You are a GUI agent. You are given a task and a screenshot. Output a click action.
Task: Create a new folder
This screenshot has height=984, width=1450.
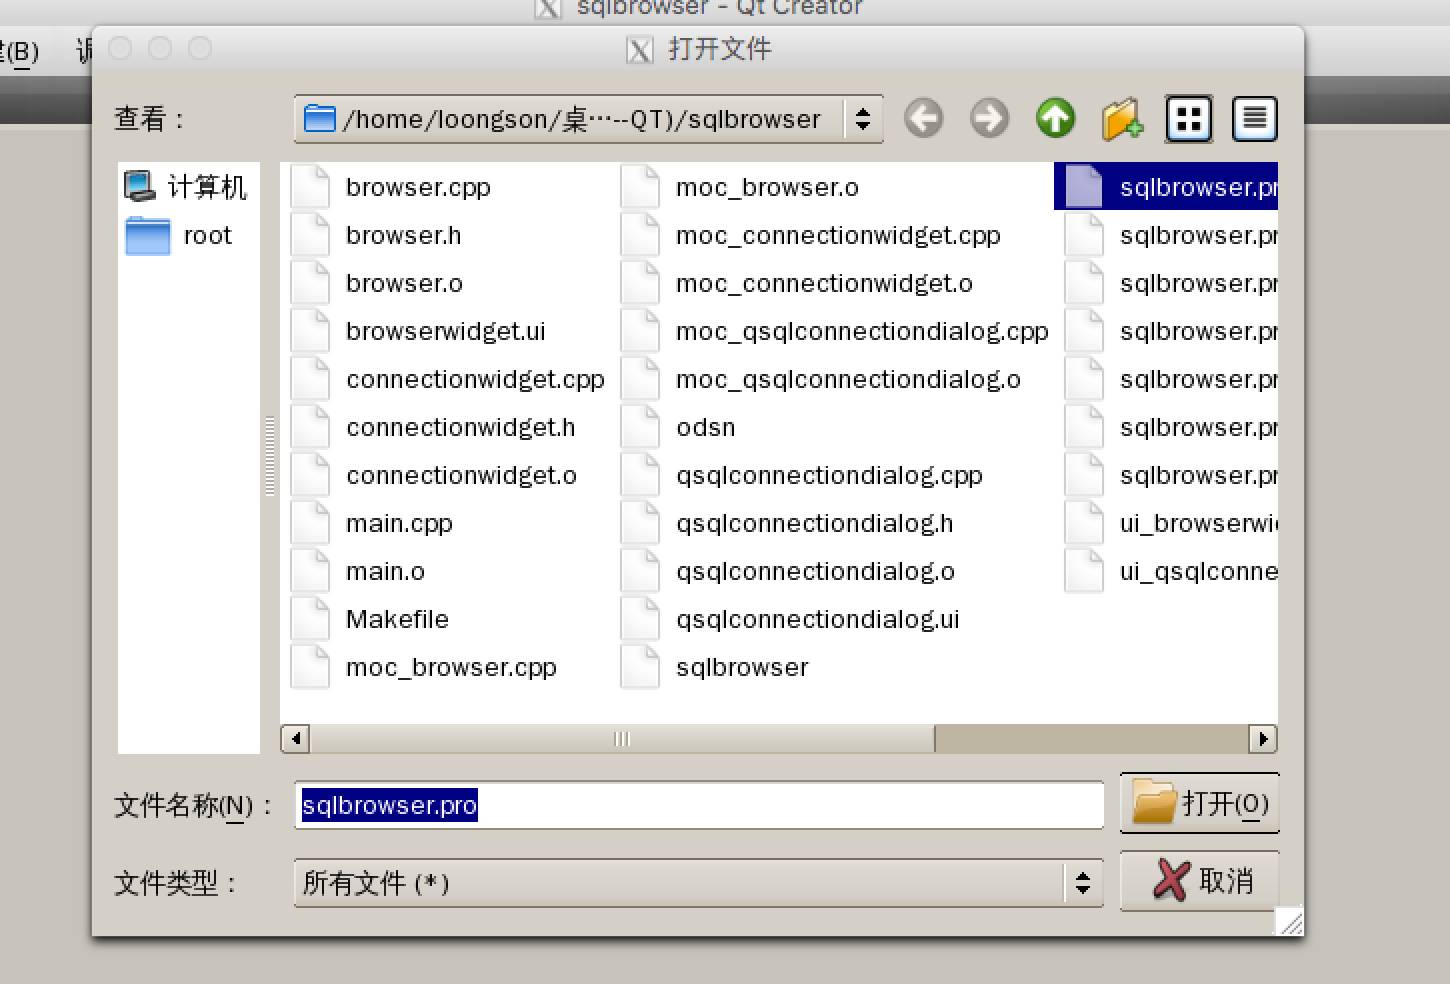coord(1122,119)
